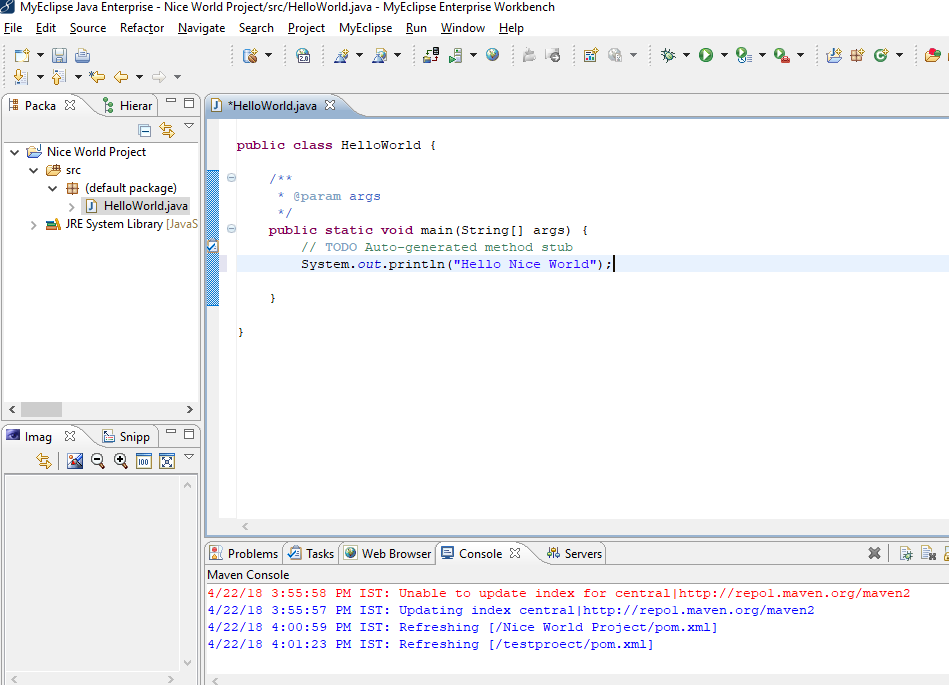
Task: Click Package Explorer scroll right arrow
Action: (x=189, y=409)
